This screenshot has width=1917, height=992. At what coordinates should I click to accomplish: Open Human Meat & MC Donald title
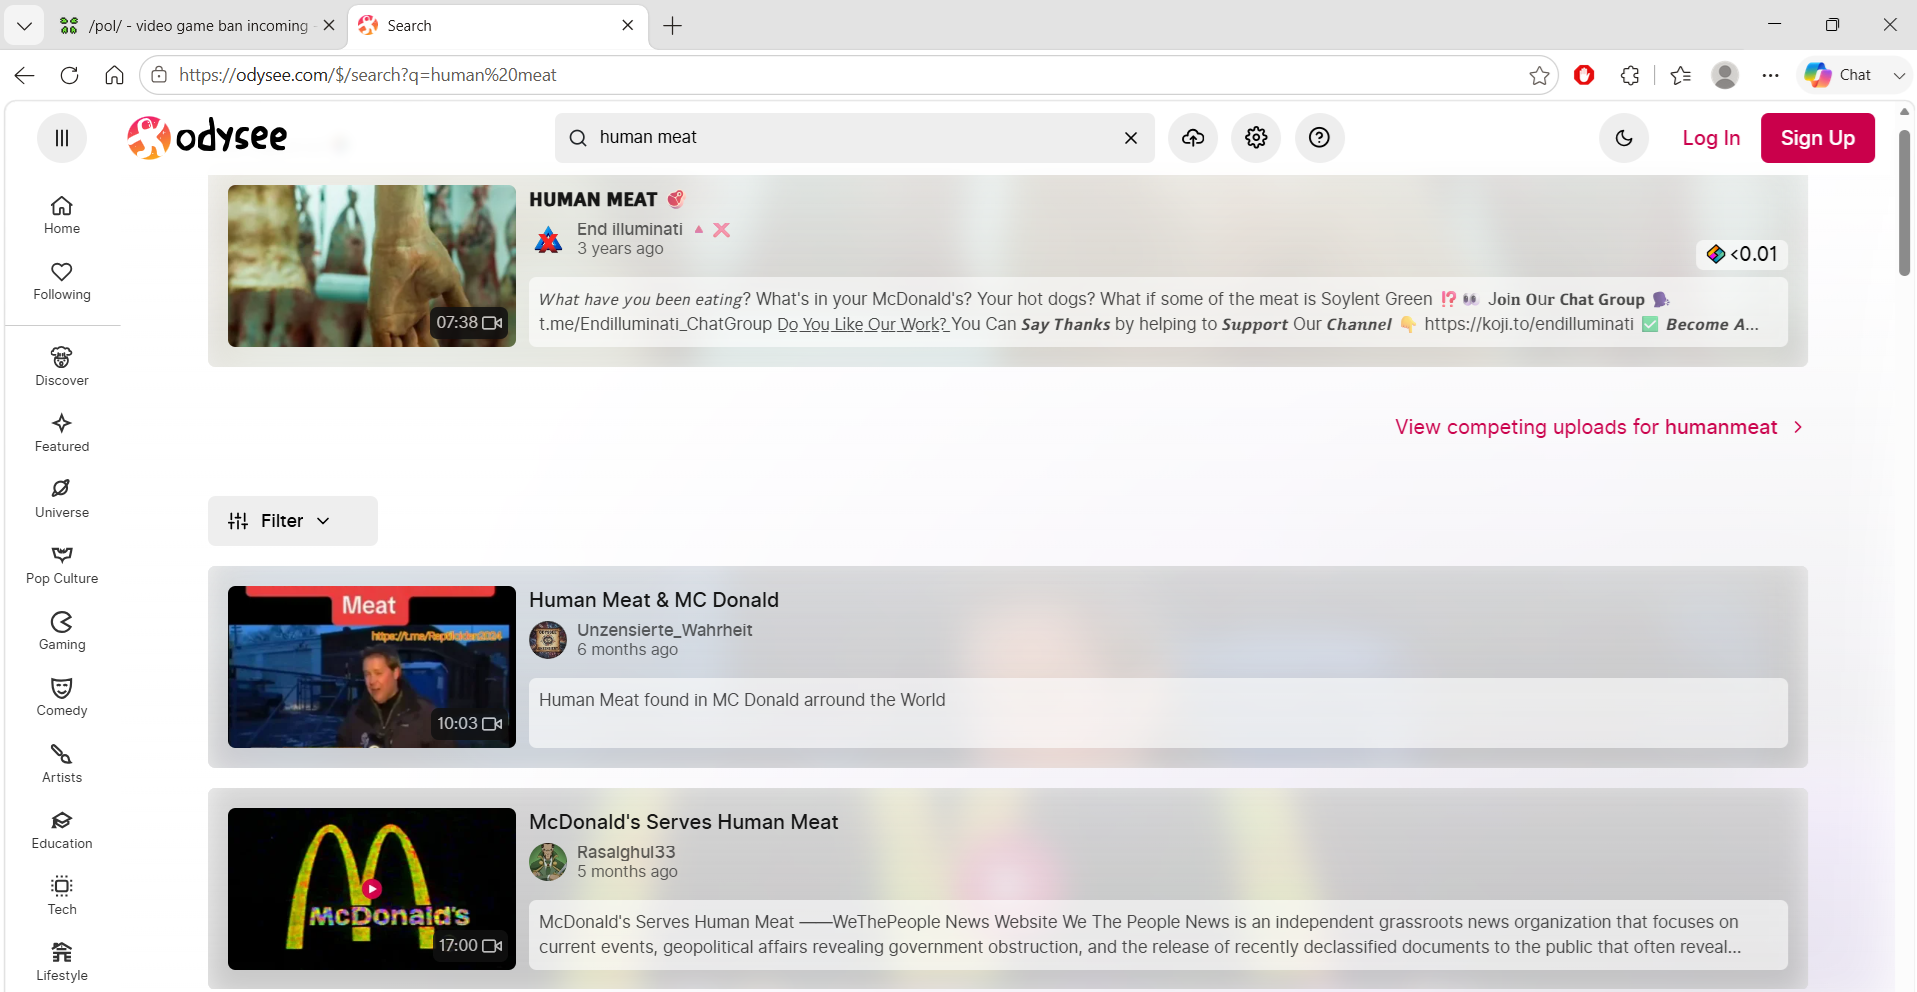click(654, 600)
